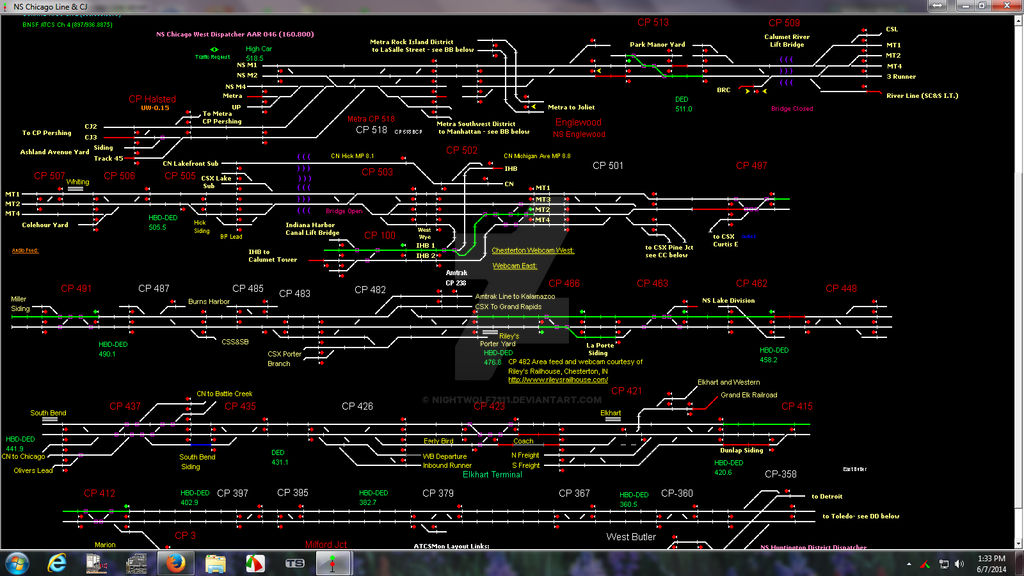
Task: Click the CP 367 label
Action: 574,493
